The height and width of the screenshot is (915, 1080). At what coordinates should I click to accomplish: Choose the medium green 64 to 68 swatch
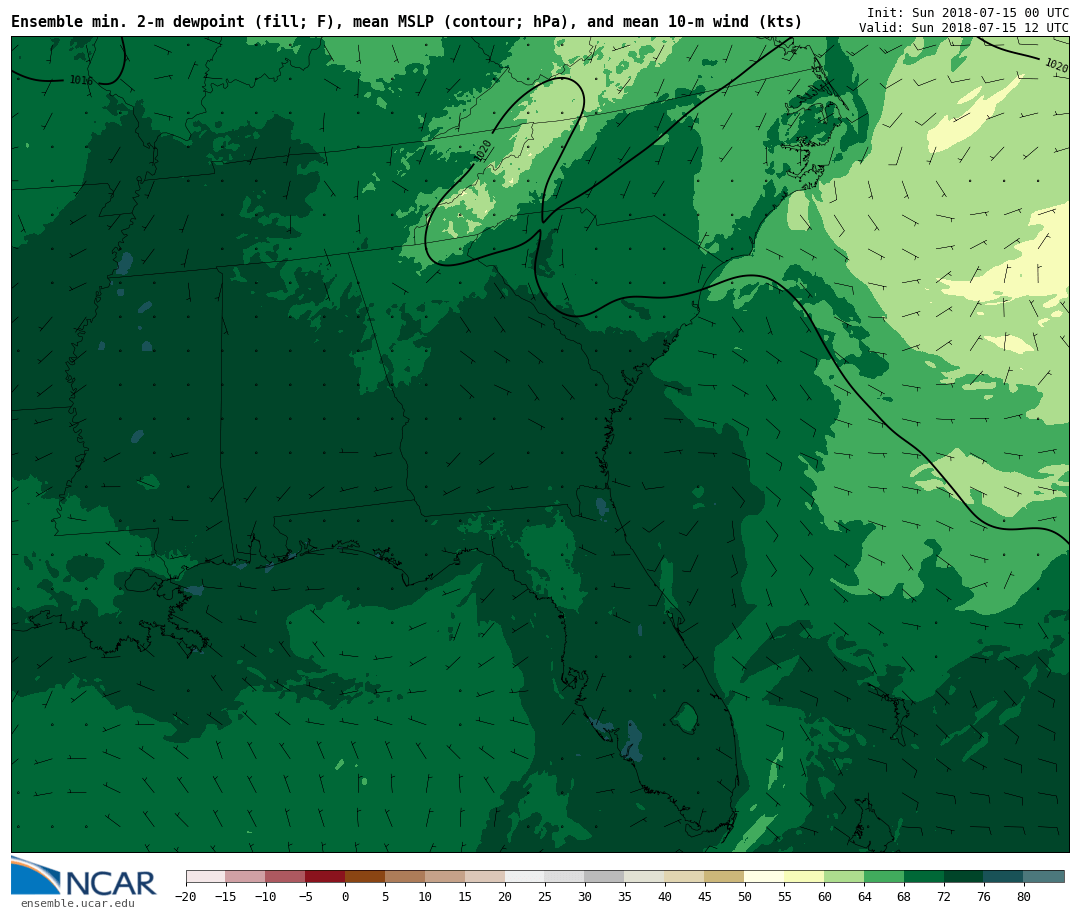pyautogui.click(x=884, y=877)
